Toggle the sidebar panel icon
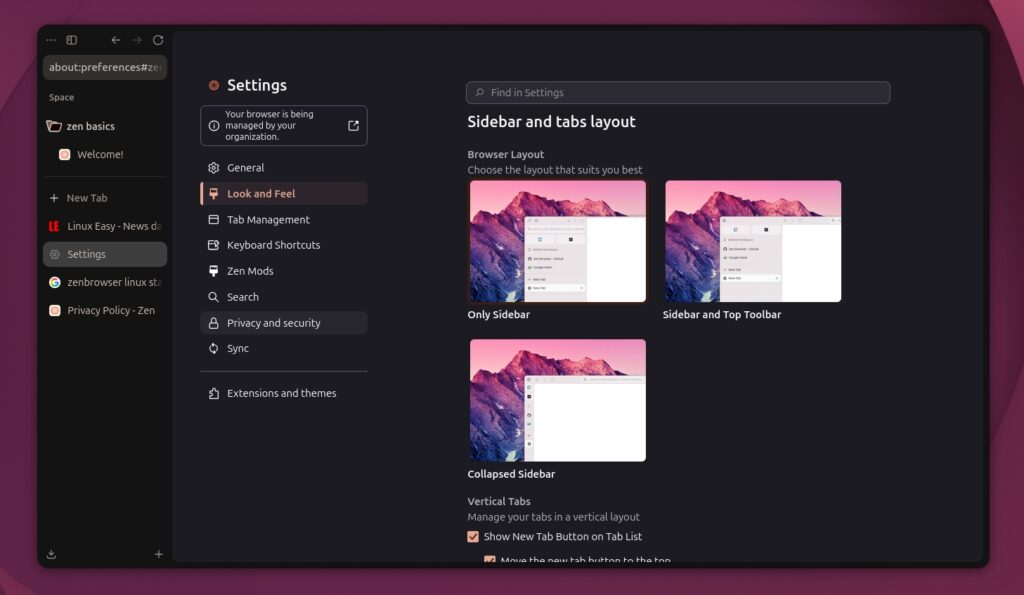Image resolution: width=1024 pixels, height=595 pixels. point(72,40)
